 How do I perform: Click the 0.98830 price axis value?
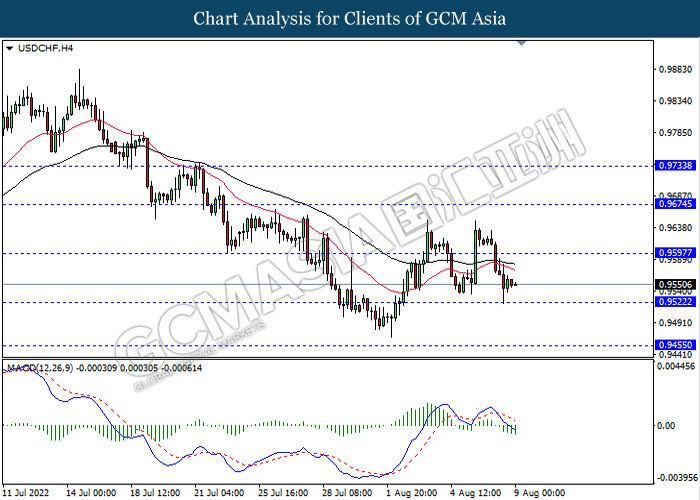pos(675,70)
